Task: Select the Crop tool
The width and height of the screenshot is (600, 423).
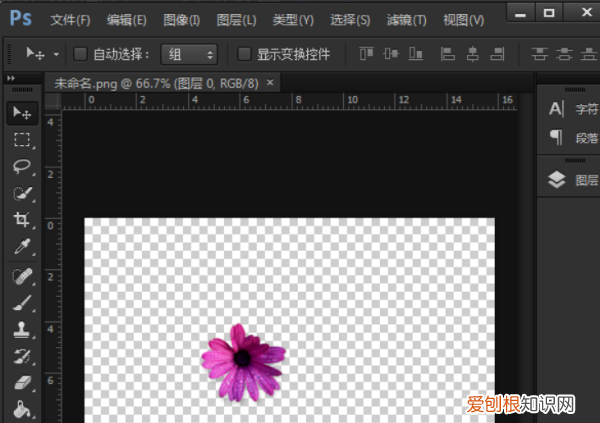Action: [22, 219]
